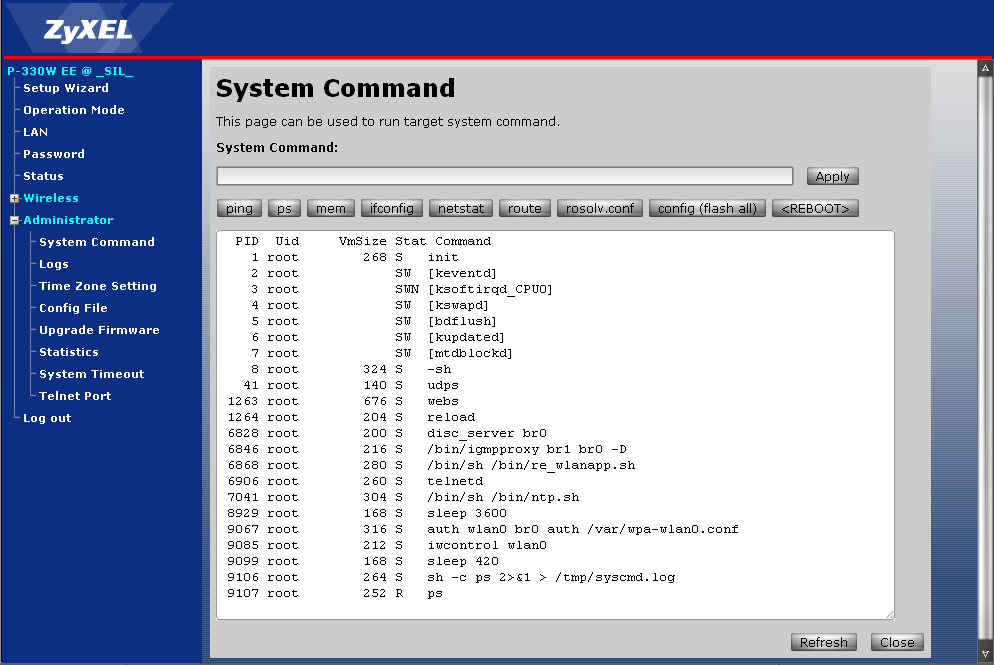
Task: Click the '[ksoftirqd_CPU0]' process line
Action: (402, 289)
